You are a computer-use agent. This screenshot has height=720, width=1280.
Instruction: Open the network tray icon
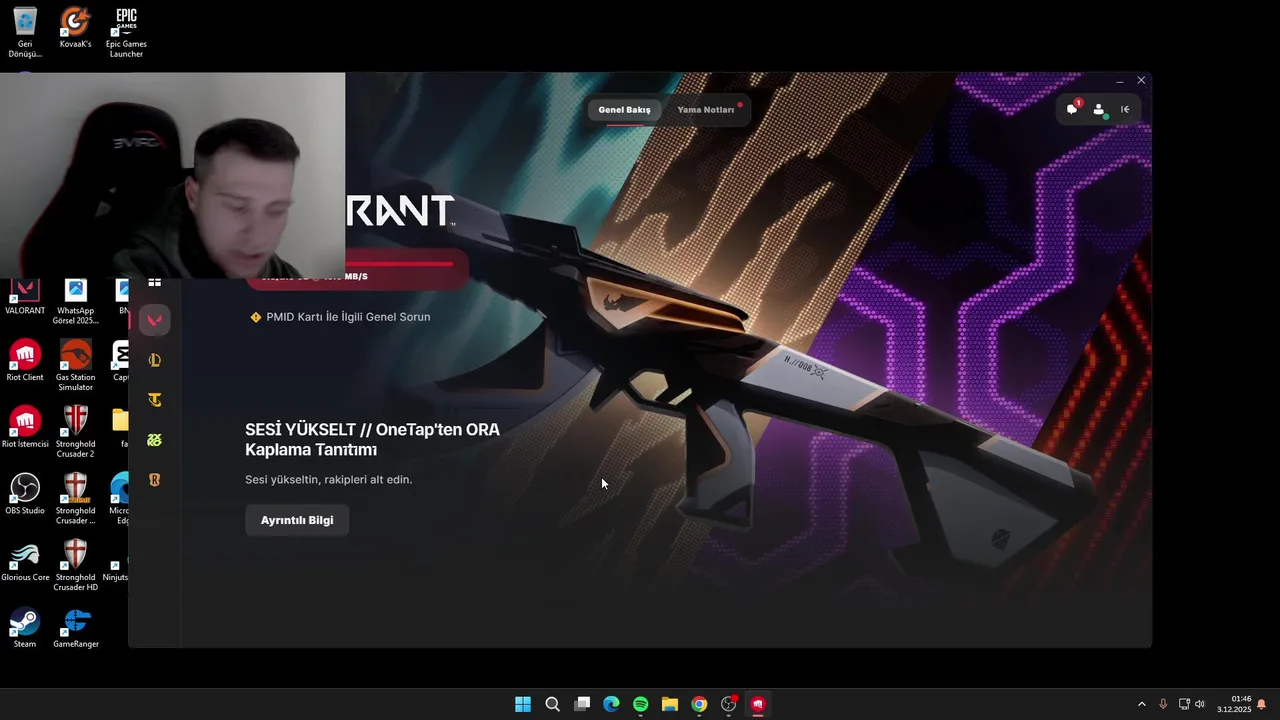click(x=1184, y=704)
